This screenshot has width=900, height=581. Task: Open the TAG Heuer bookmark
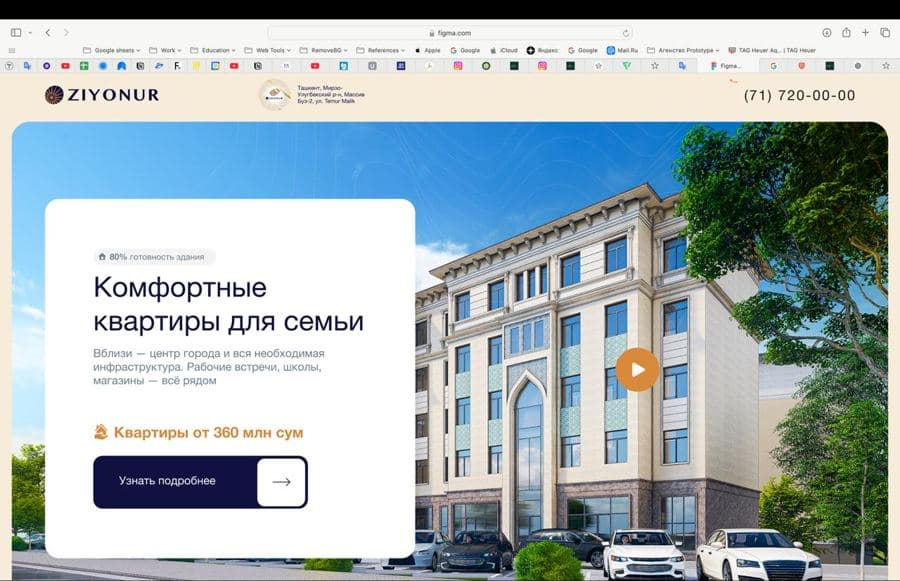coord(772,51)
